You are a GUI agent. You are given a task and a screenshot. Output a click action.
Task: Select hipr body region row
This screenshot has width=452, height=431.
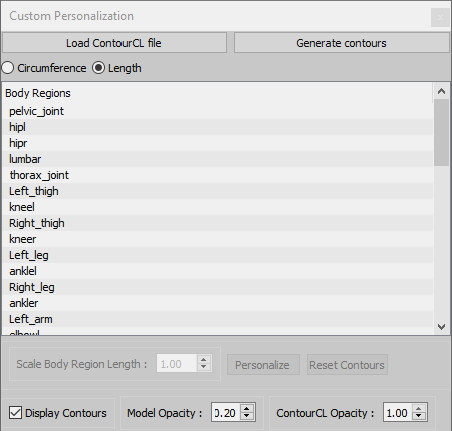217,143
